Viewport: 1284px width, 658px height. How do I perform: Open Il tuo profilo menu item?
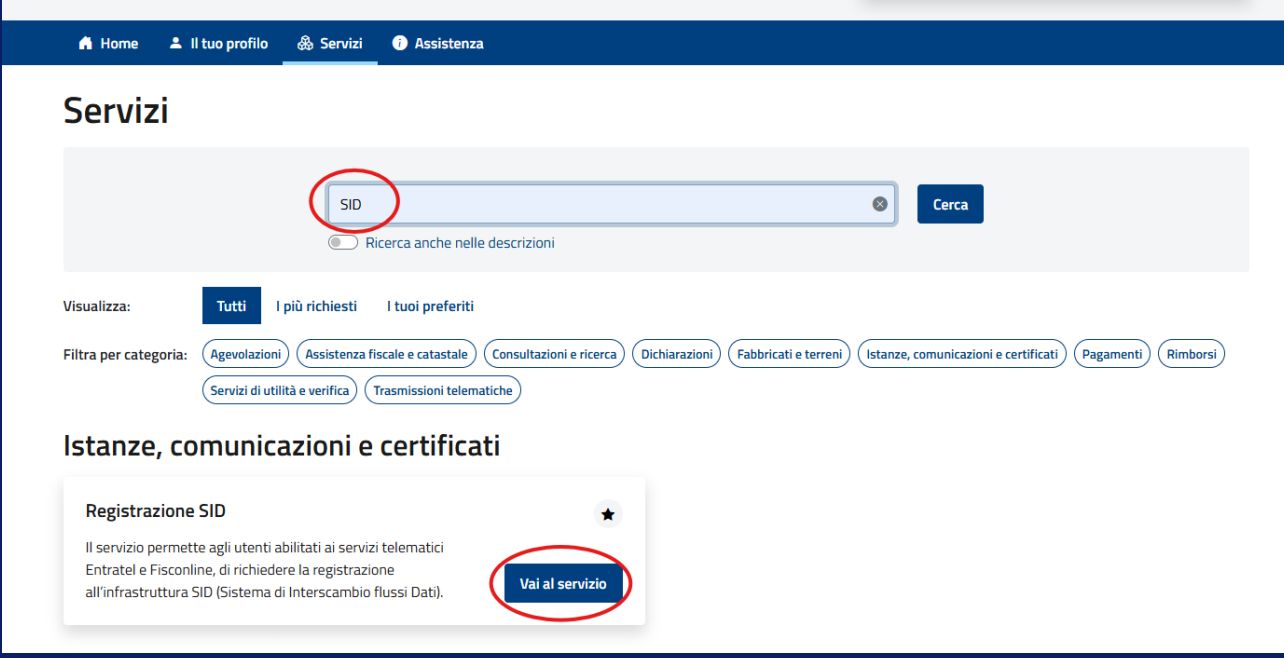[218, 44]
